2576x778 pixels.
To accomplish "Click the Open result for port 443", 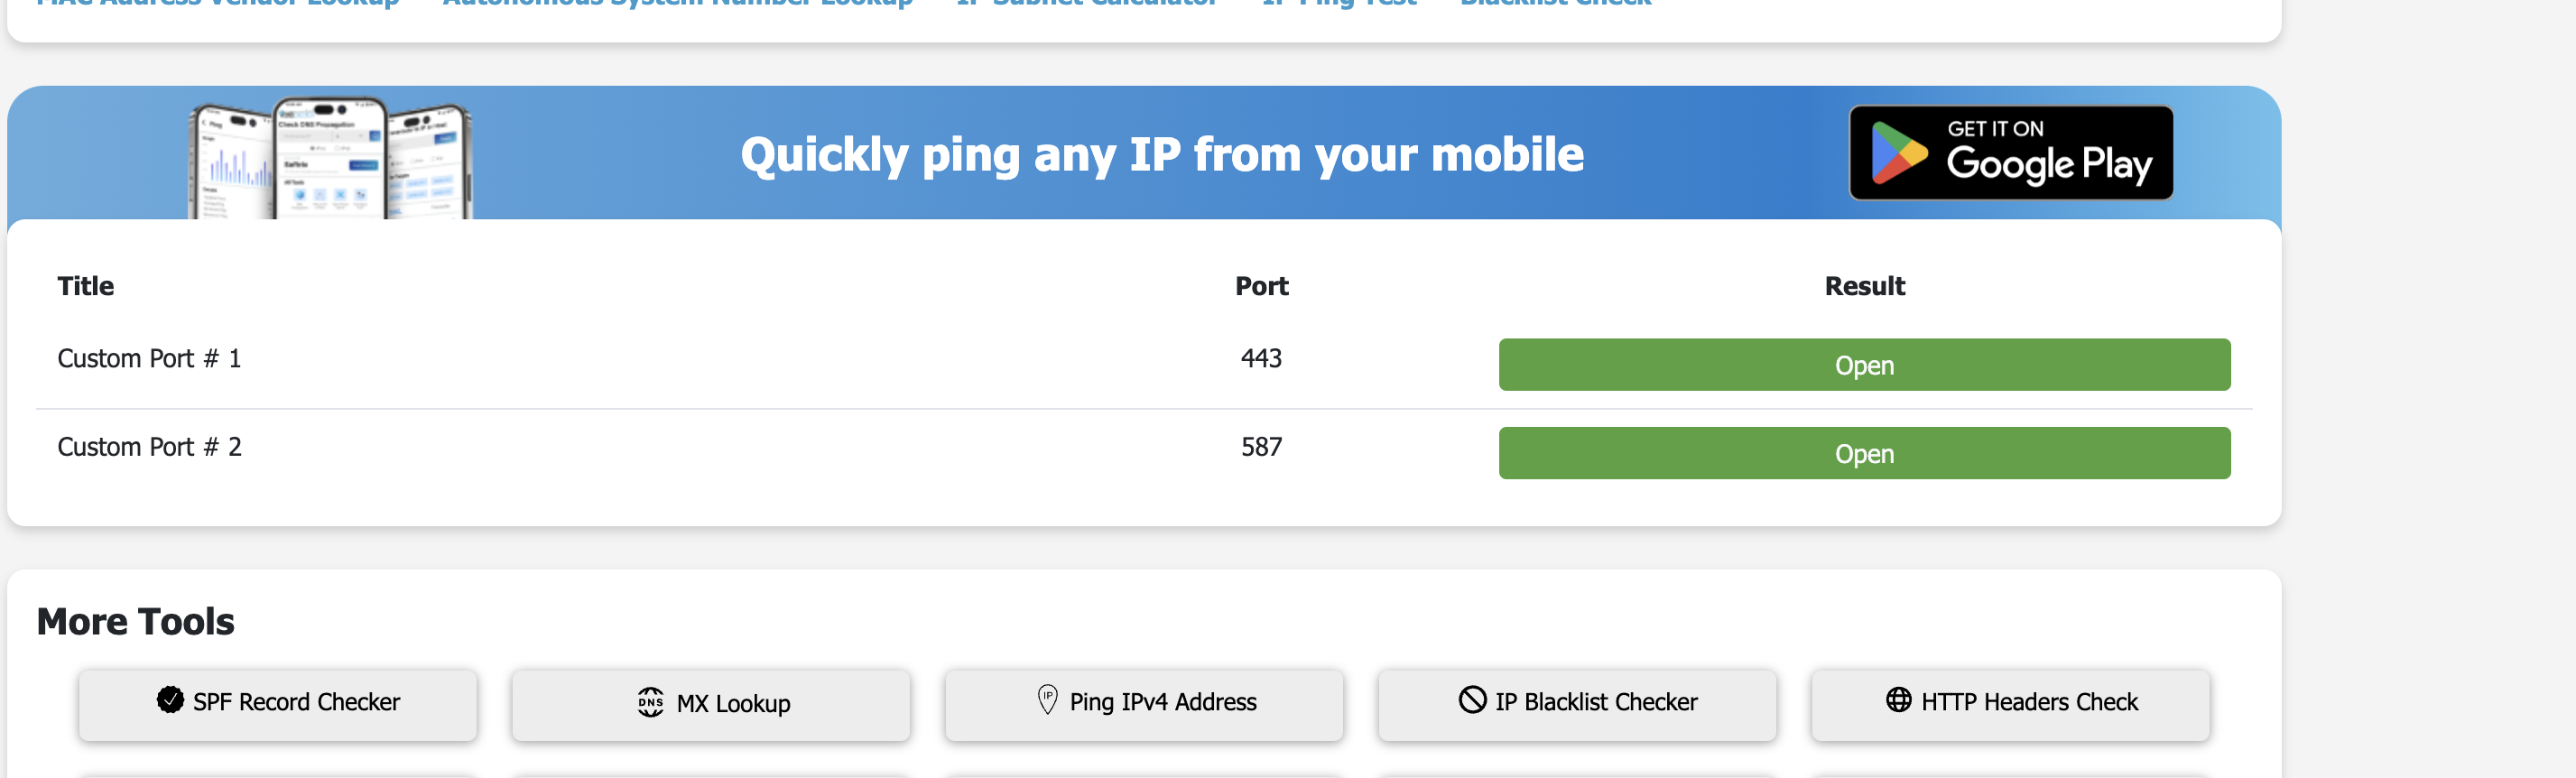I will 1863,365.
